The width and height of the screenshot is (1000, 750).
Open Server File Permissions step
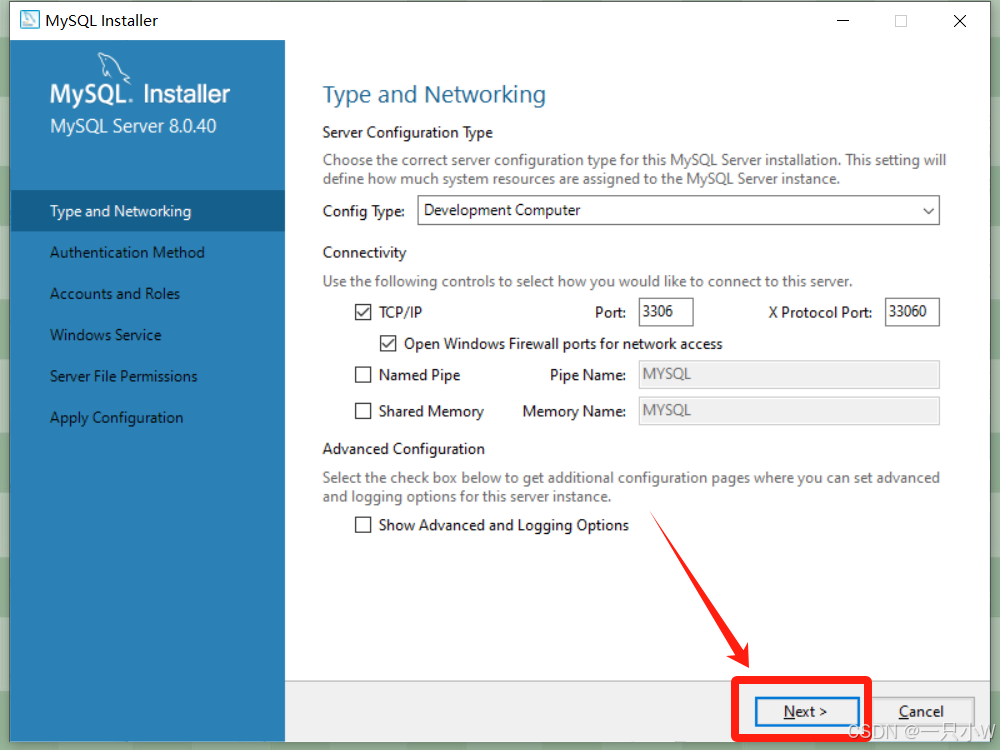click(124, 376)
